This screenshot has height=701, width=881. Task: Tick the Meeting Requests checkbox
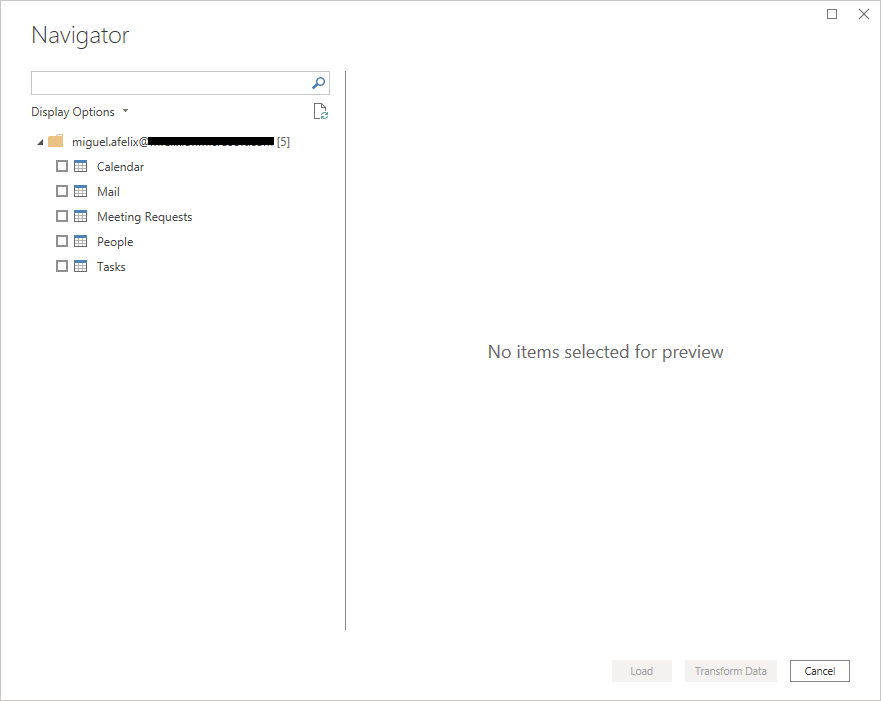coord(62,216)
